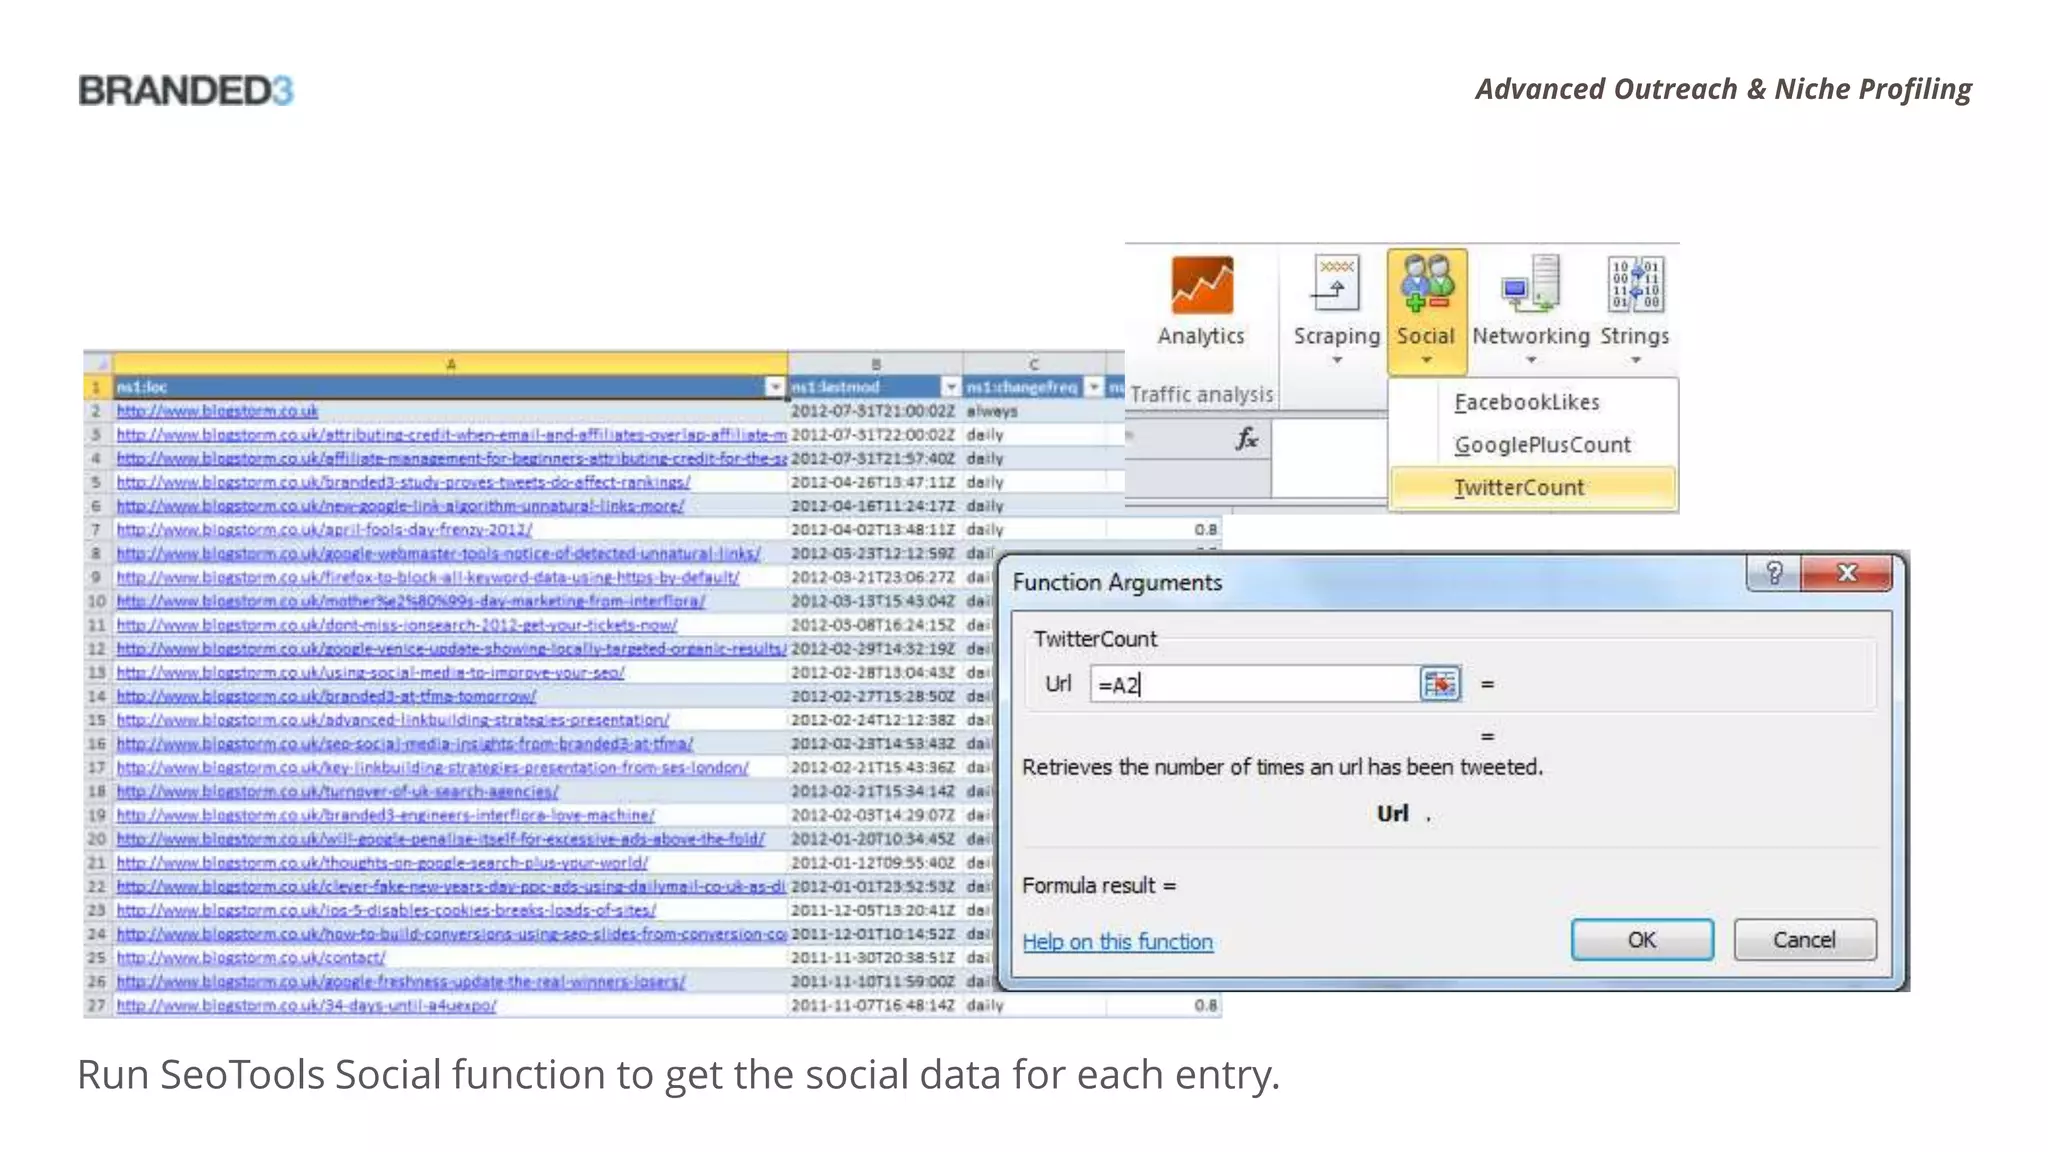Expand the Social dropdown arrow
The width and height of the screenshot is (2048, 1152).
click(x=1427, y=360)
